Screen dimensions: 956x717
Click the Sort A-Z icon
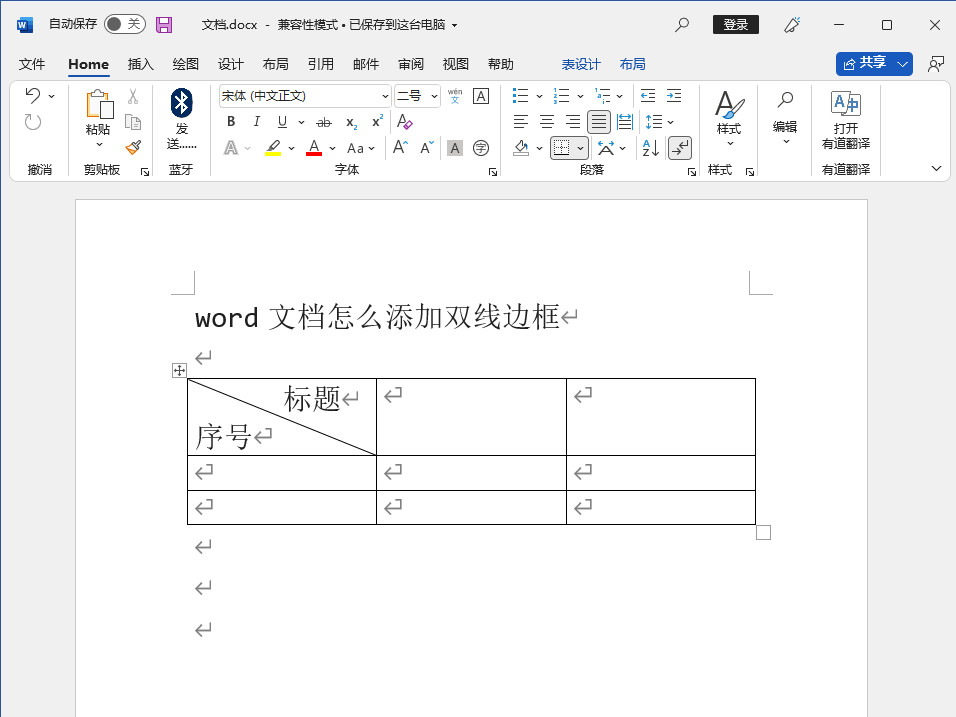(x=651, y=148)
